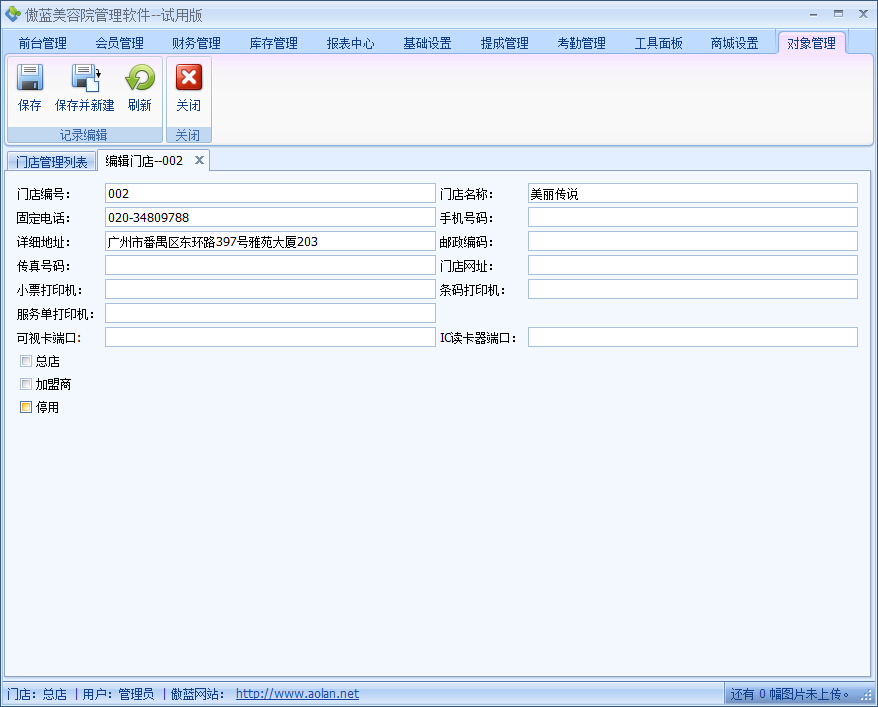Open the 报表中心 ribbon tab
Viewport: 878px width, 707px height.
tap(350, 43)
